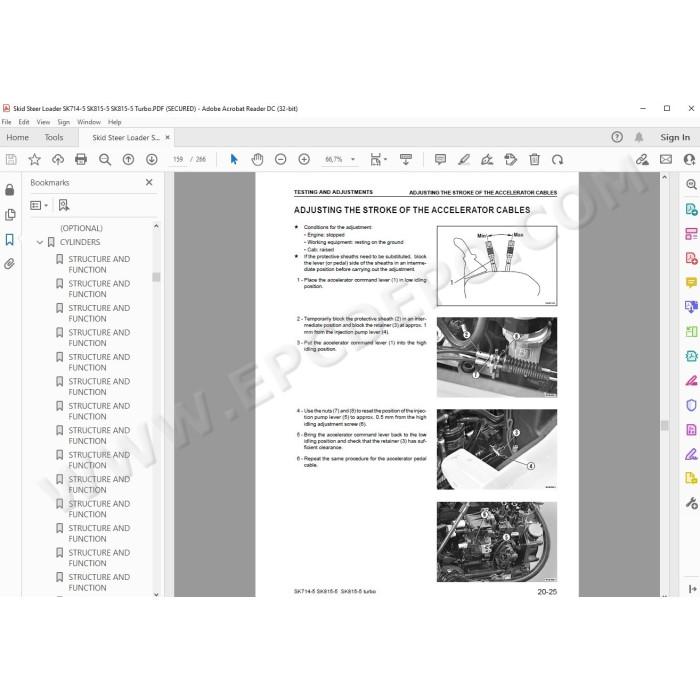Select the Highlight text pen tool
The width and height of the screenshot is (700, 700).
click(464, 159)
